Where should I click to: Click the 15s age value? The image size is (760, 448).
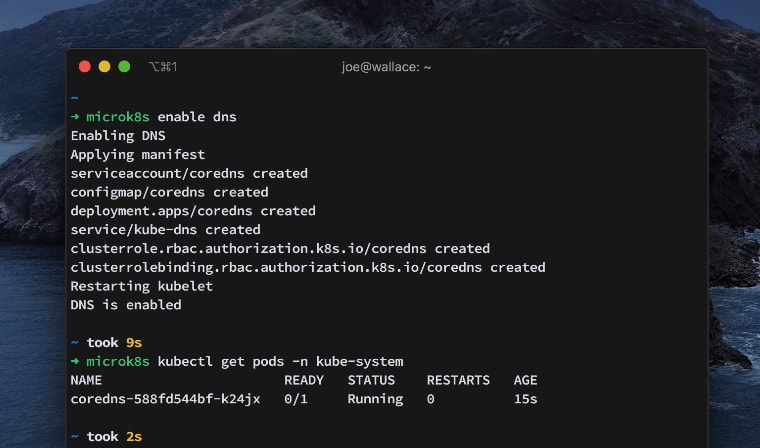pos(525,399)
